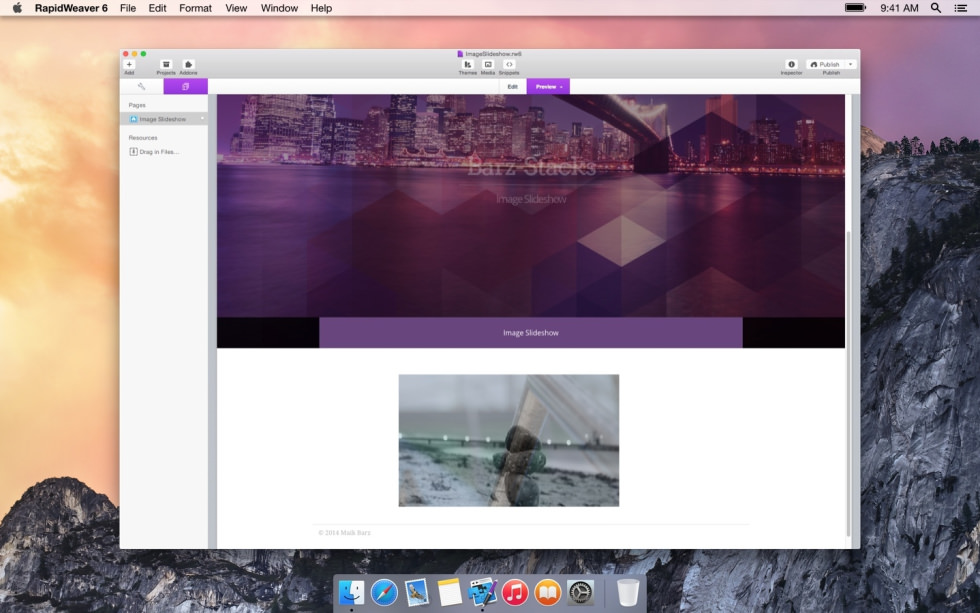Open the Window menu
Screen dimensions: 980x613
(279, 8)
